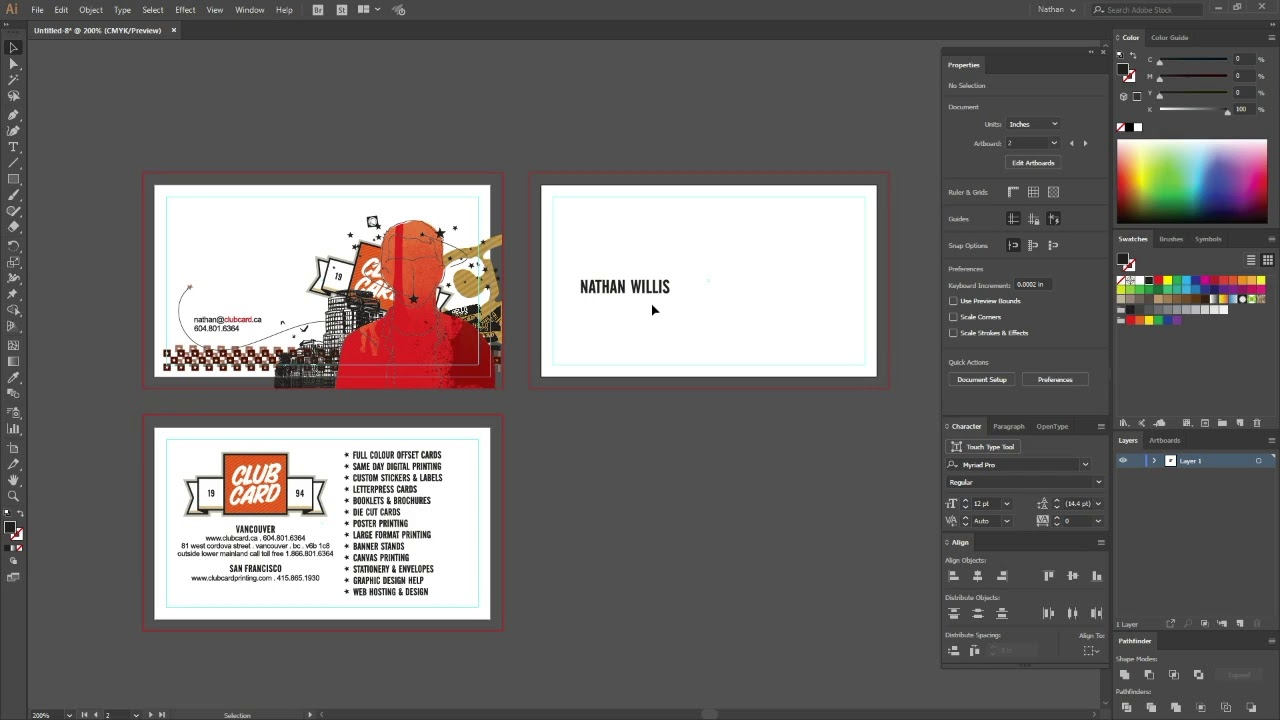Open the 200% zoom level dropdown

click(69, 715)
